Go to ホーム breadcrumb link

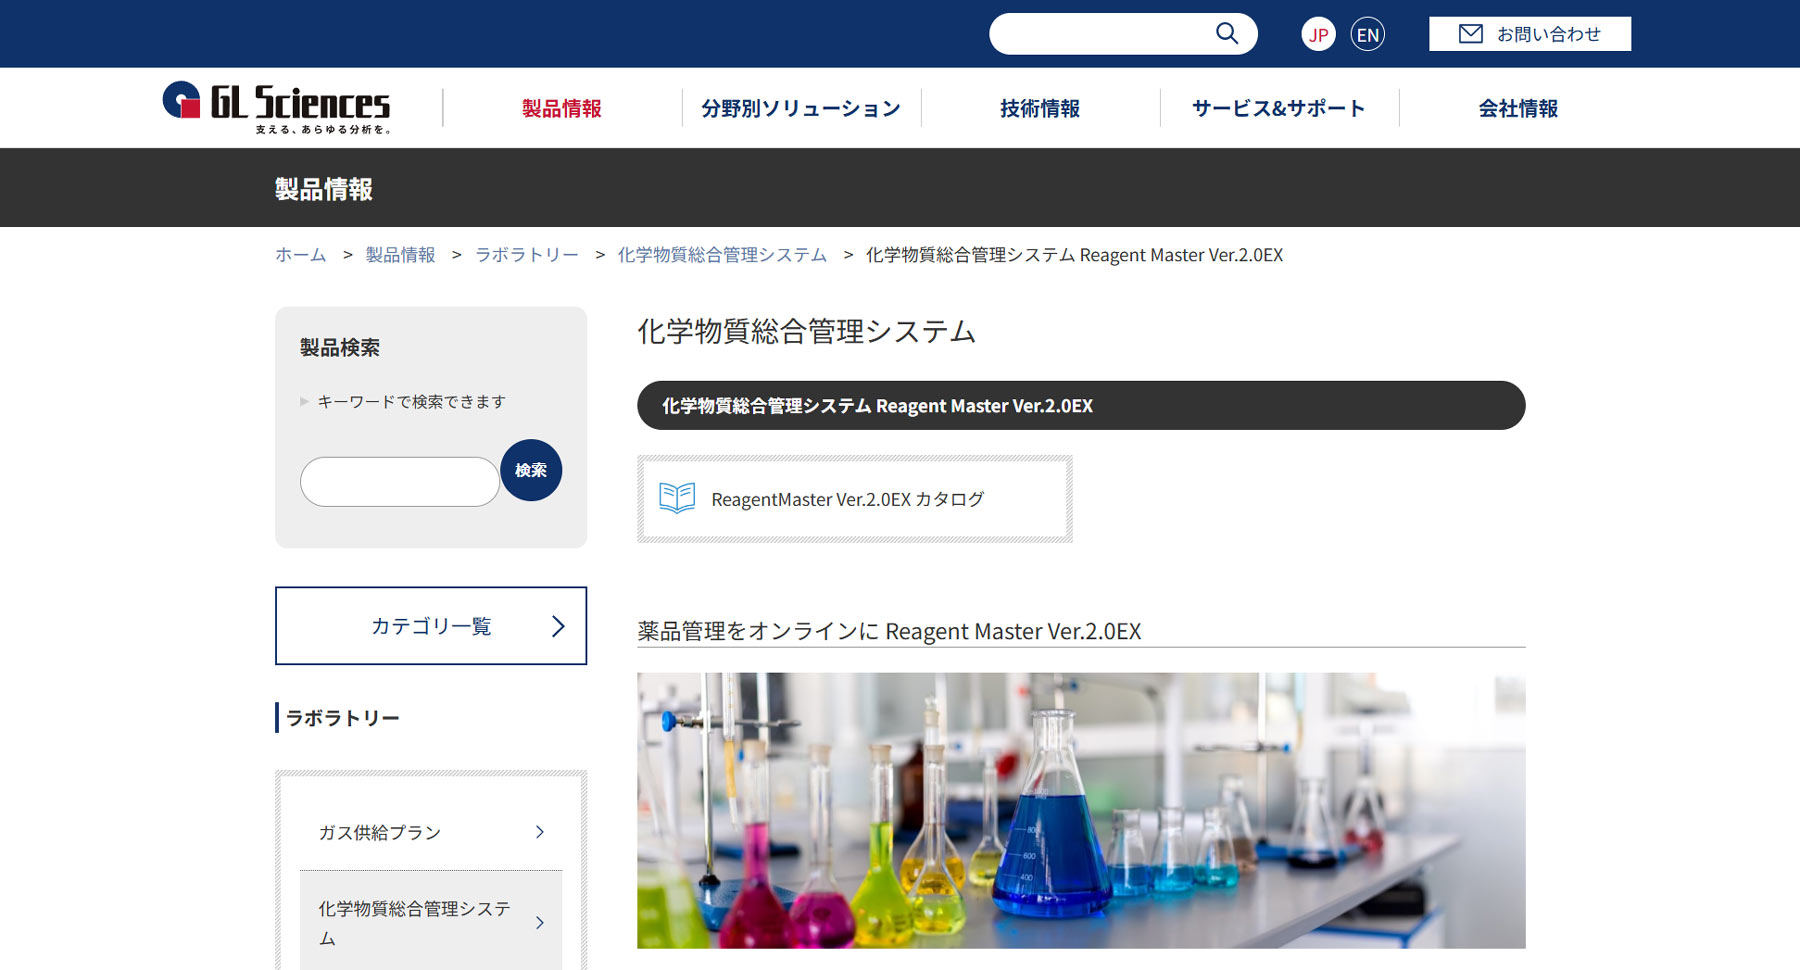(x=301, y=255)
